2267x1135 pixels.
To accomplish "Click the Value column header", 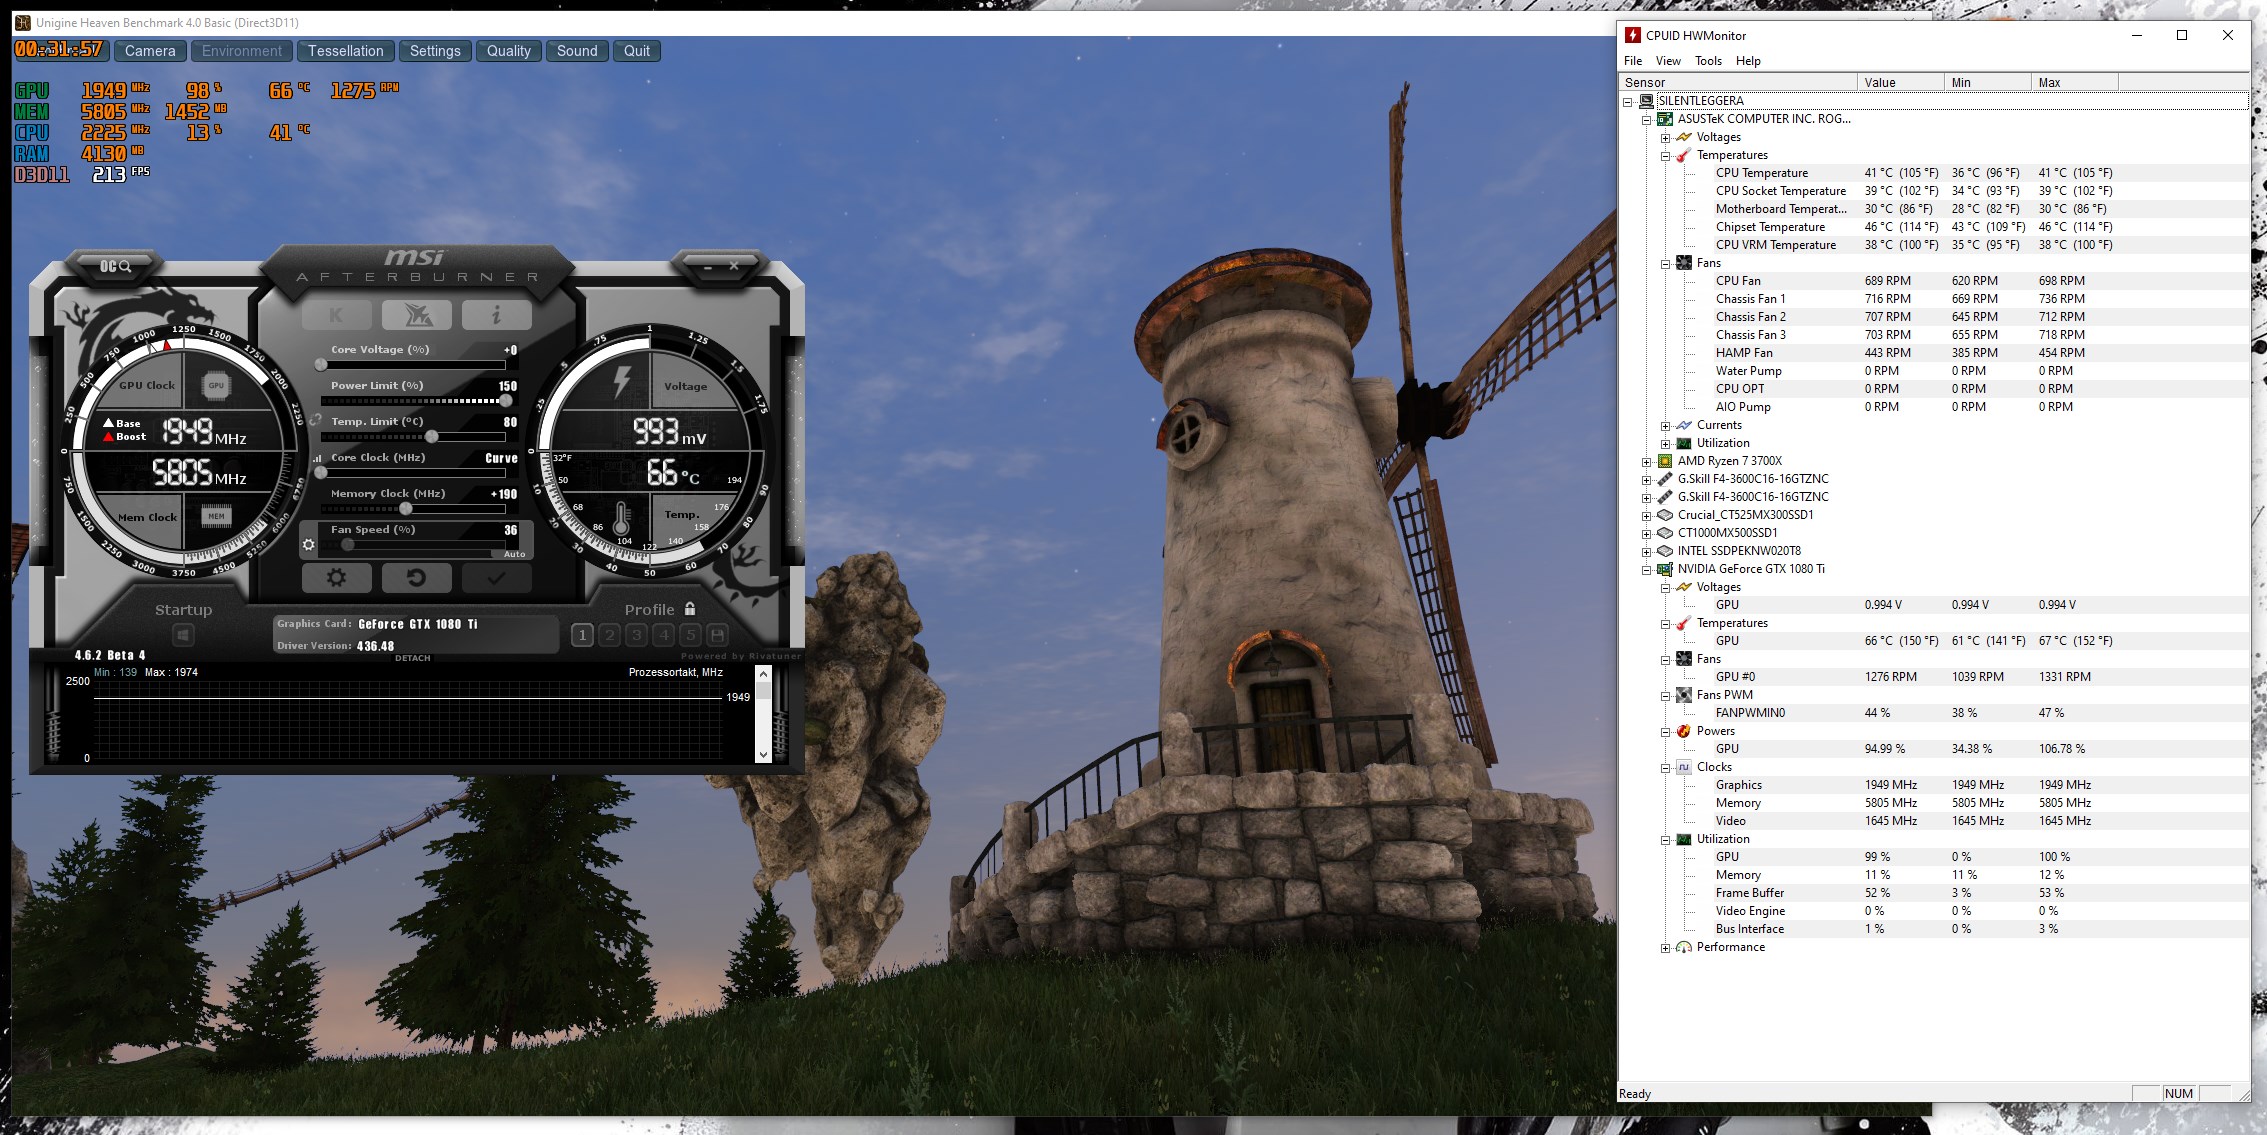I will [1900, 82].
